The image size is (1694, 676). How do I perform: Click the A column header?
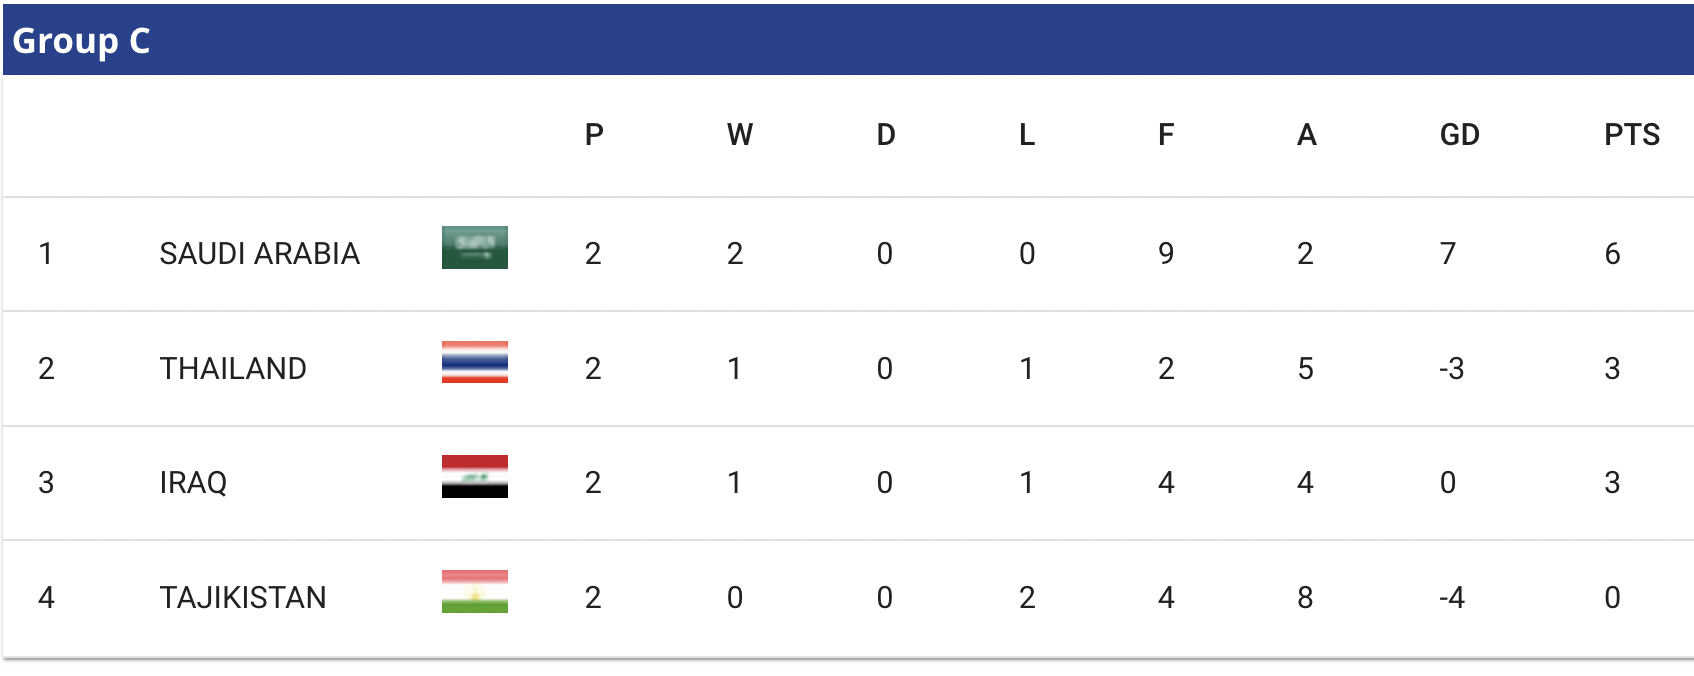(1307, 135)
